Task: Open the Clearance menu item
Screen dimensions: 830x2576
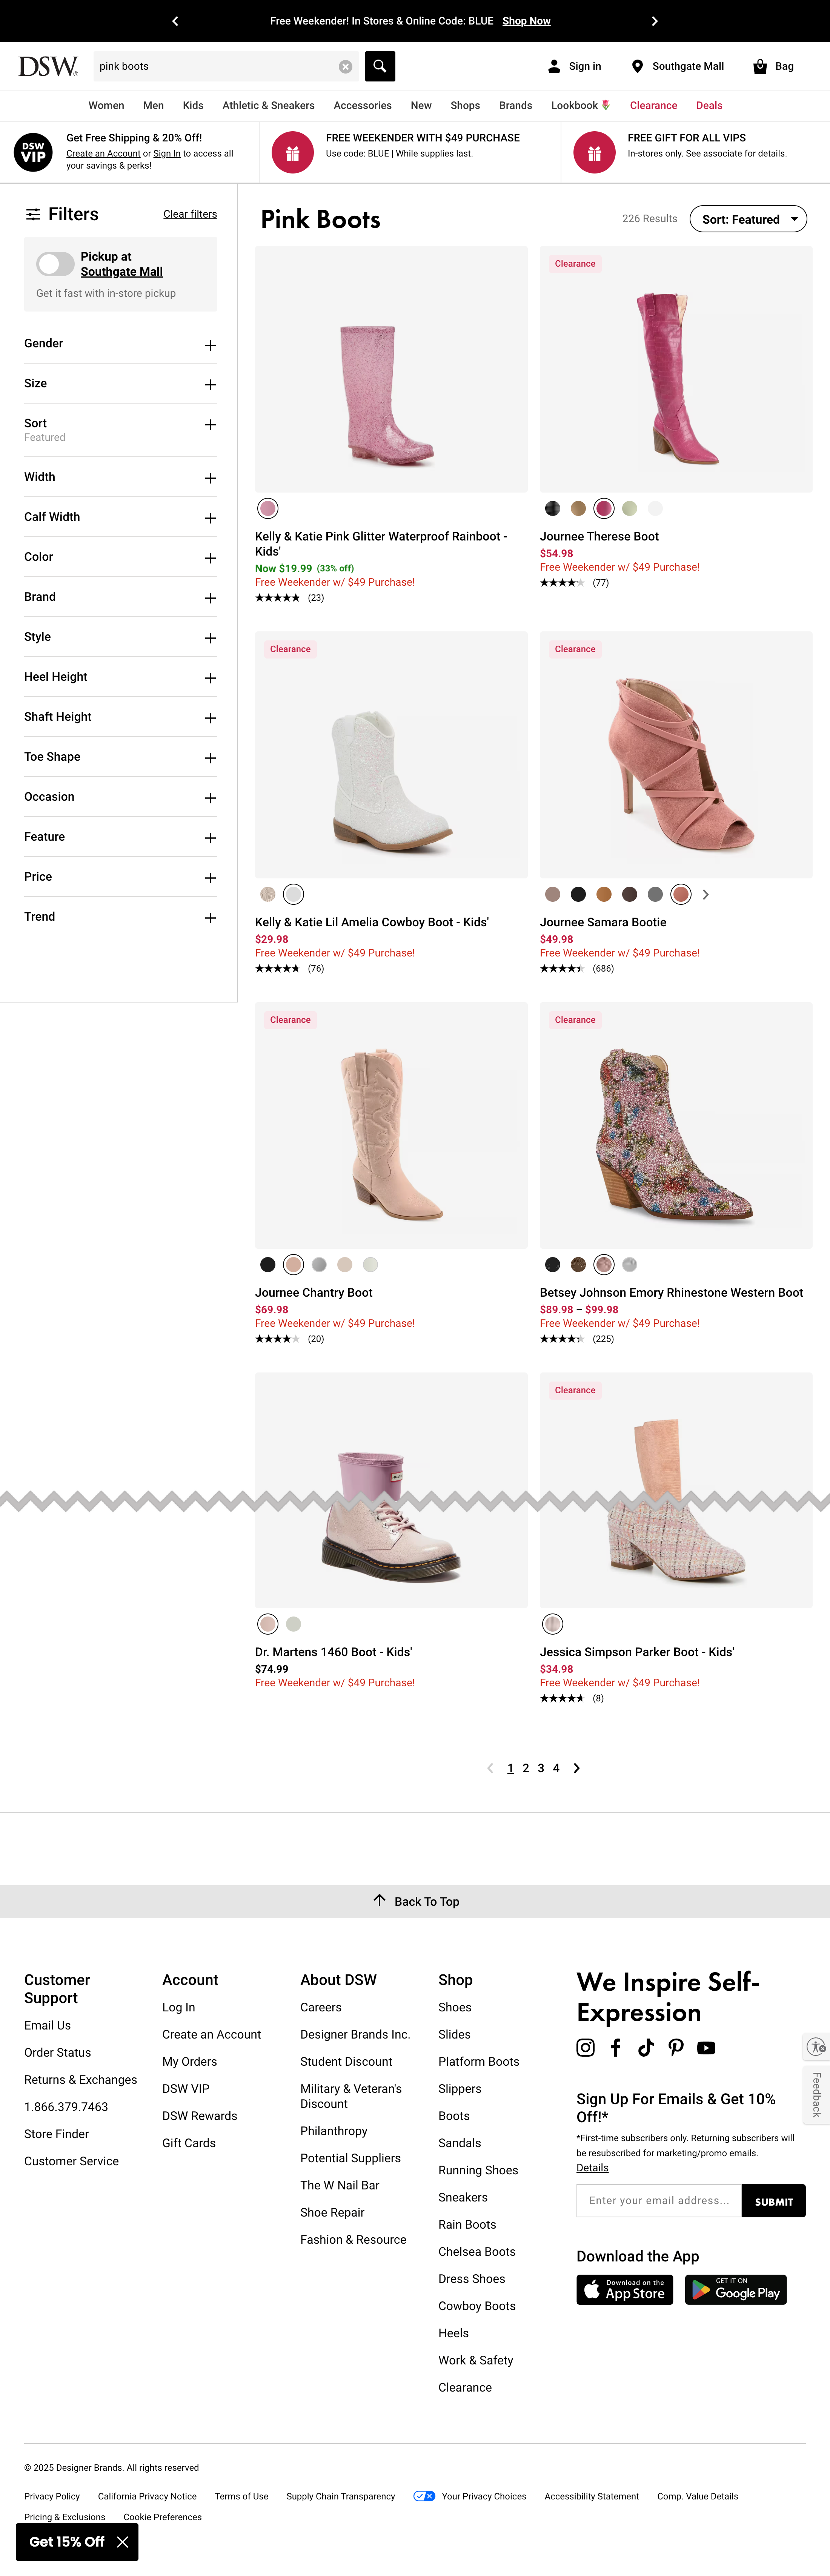Action: pyautogui.click(x=653, y=105)
